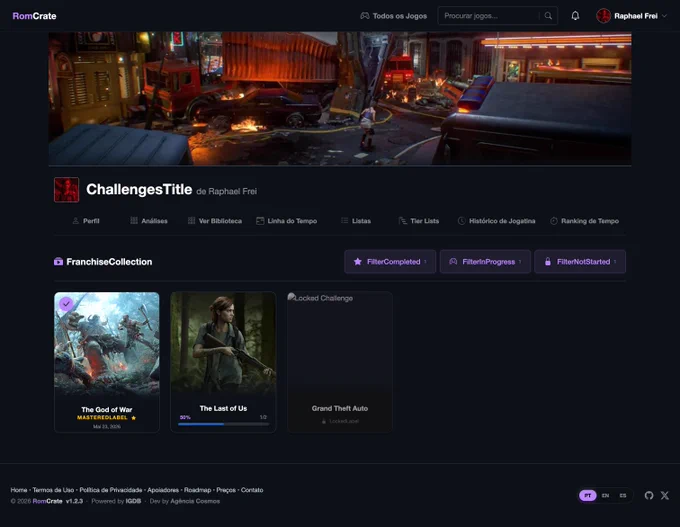The width and height of the screenshot is (680, 527).
Task: Toggle the FilterNotStarted filter
Action: 580,262
